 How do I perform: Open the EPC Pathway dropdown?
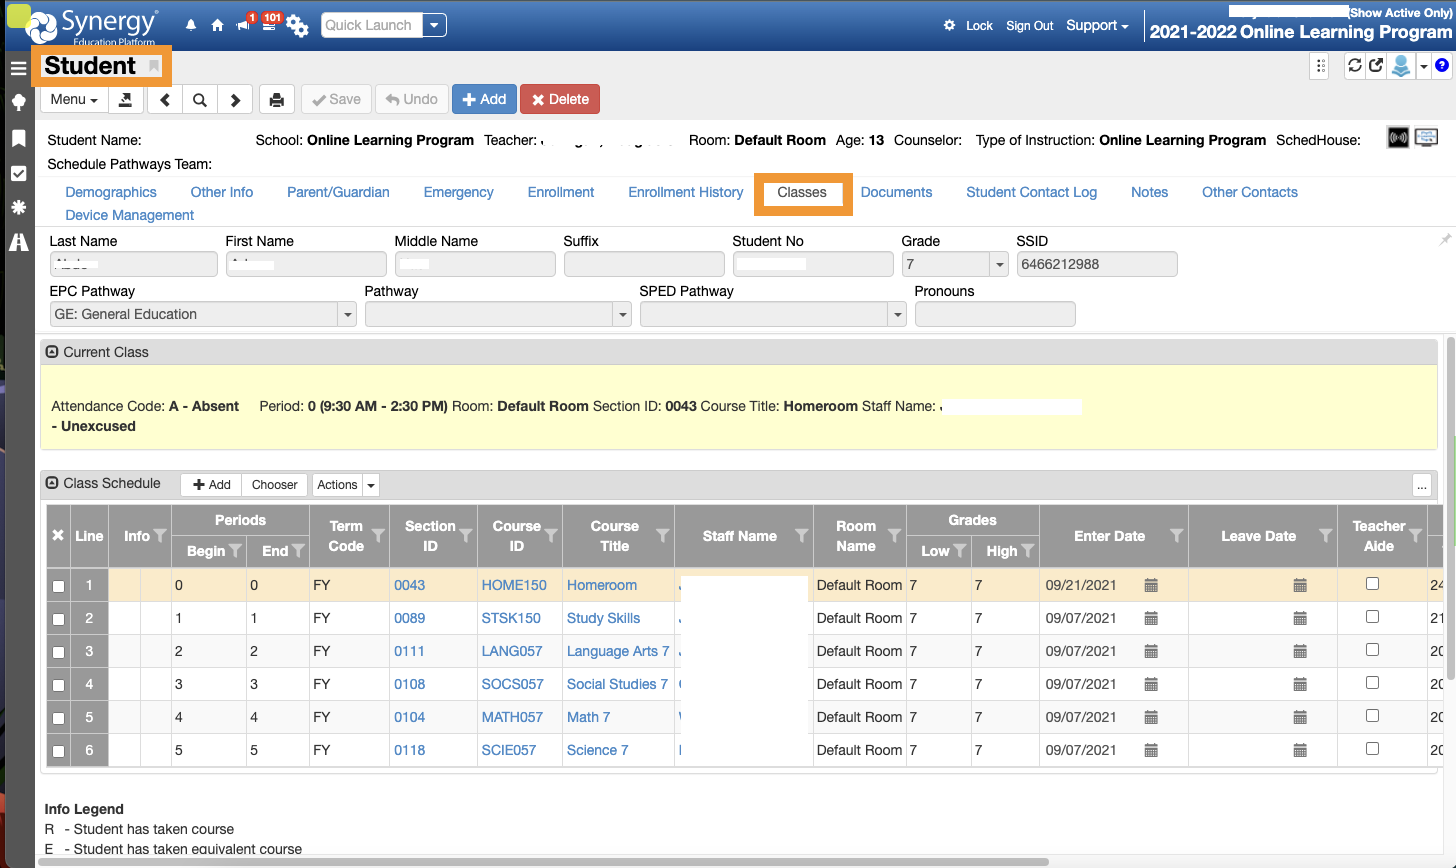[347, 314]
